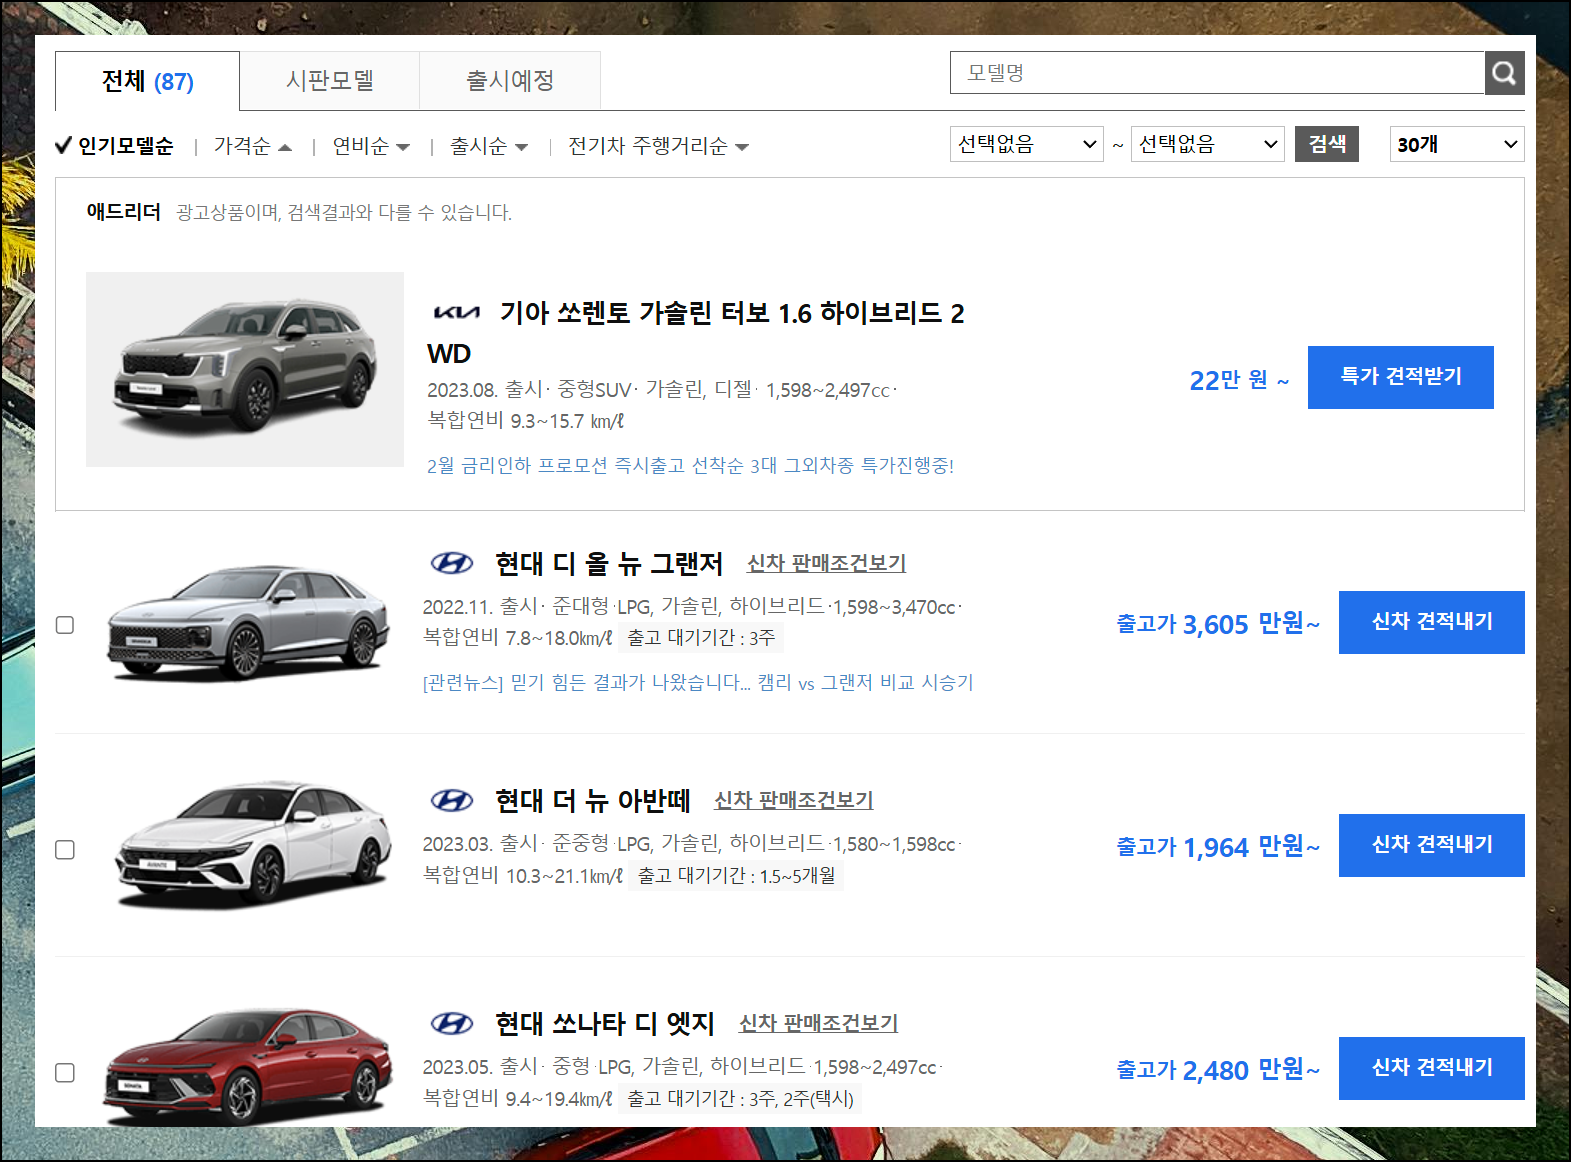Check the 아반떼 compare checkbox
Screen dimensions: 1571x1162
click(65, 850)
